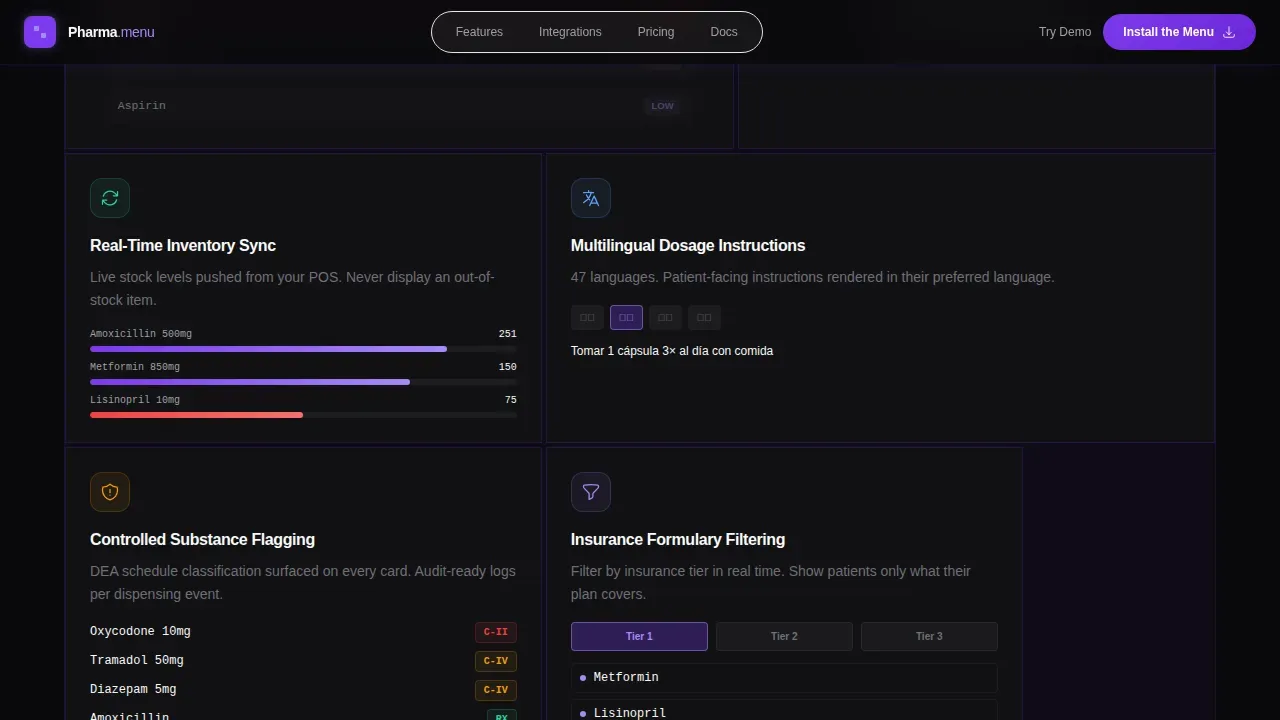Image resolution: width=1280 pixels, height=720 pixels.
Task: Go to the Pricing page
Action: coord(656,32)
